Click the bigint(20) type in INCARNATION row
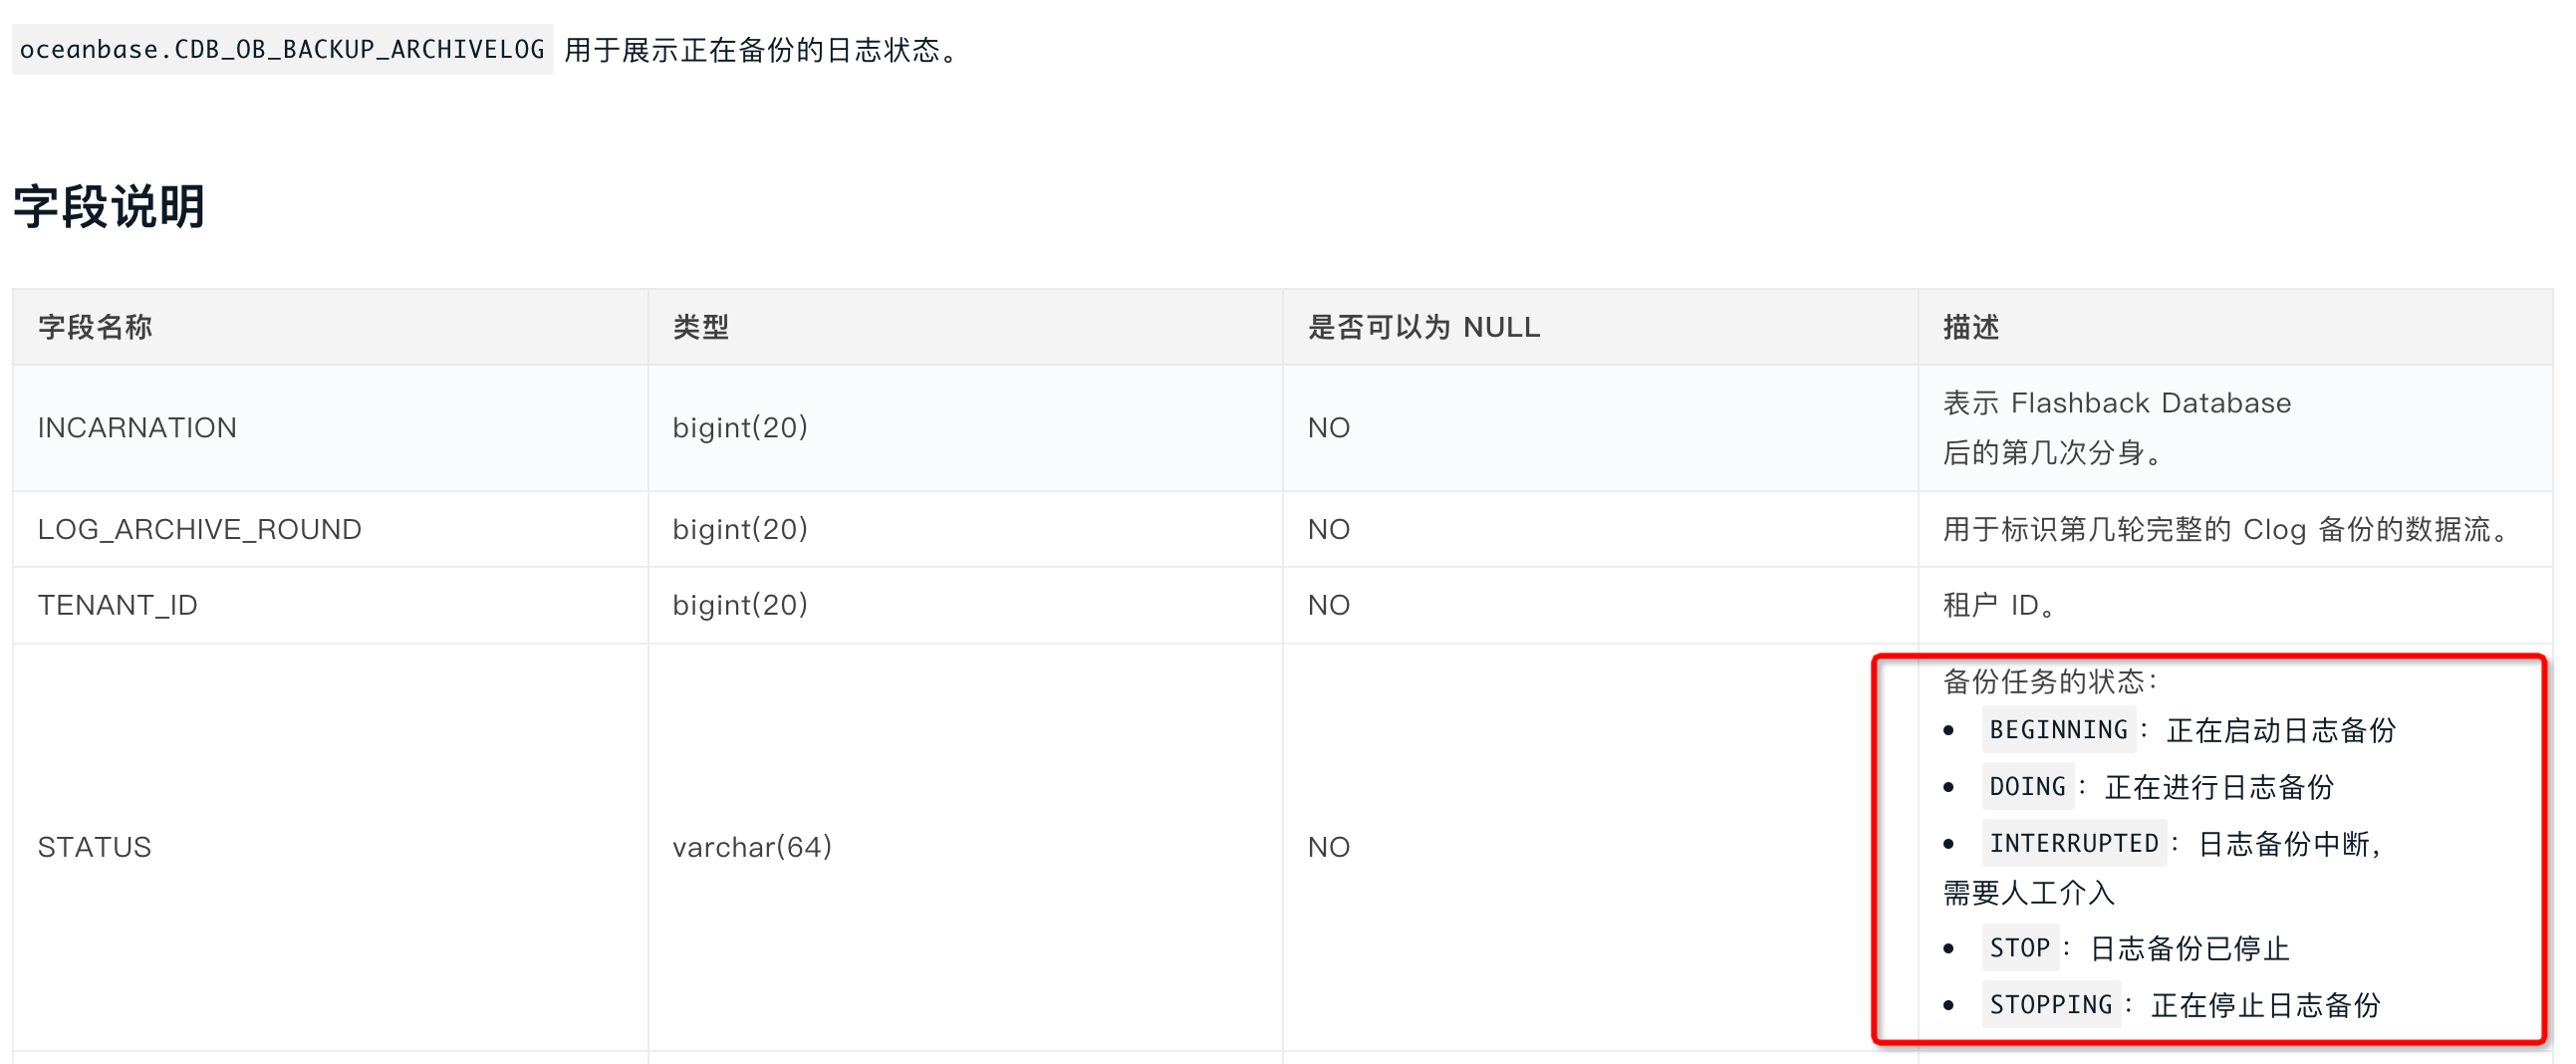 (740, 428)
